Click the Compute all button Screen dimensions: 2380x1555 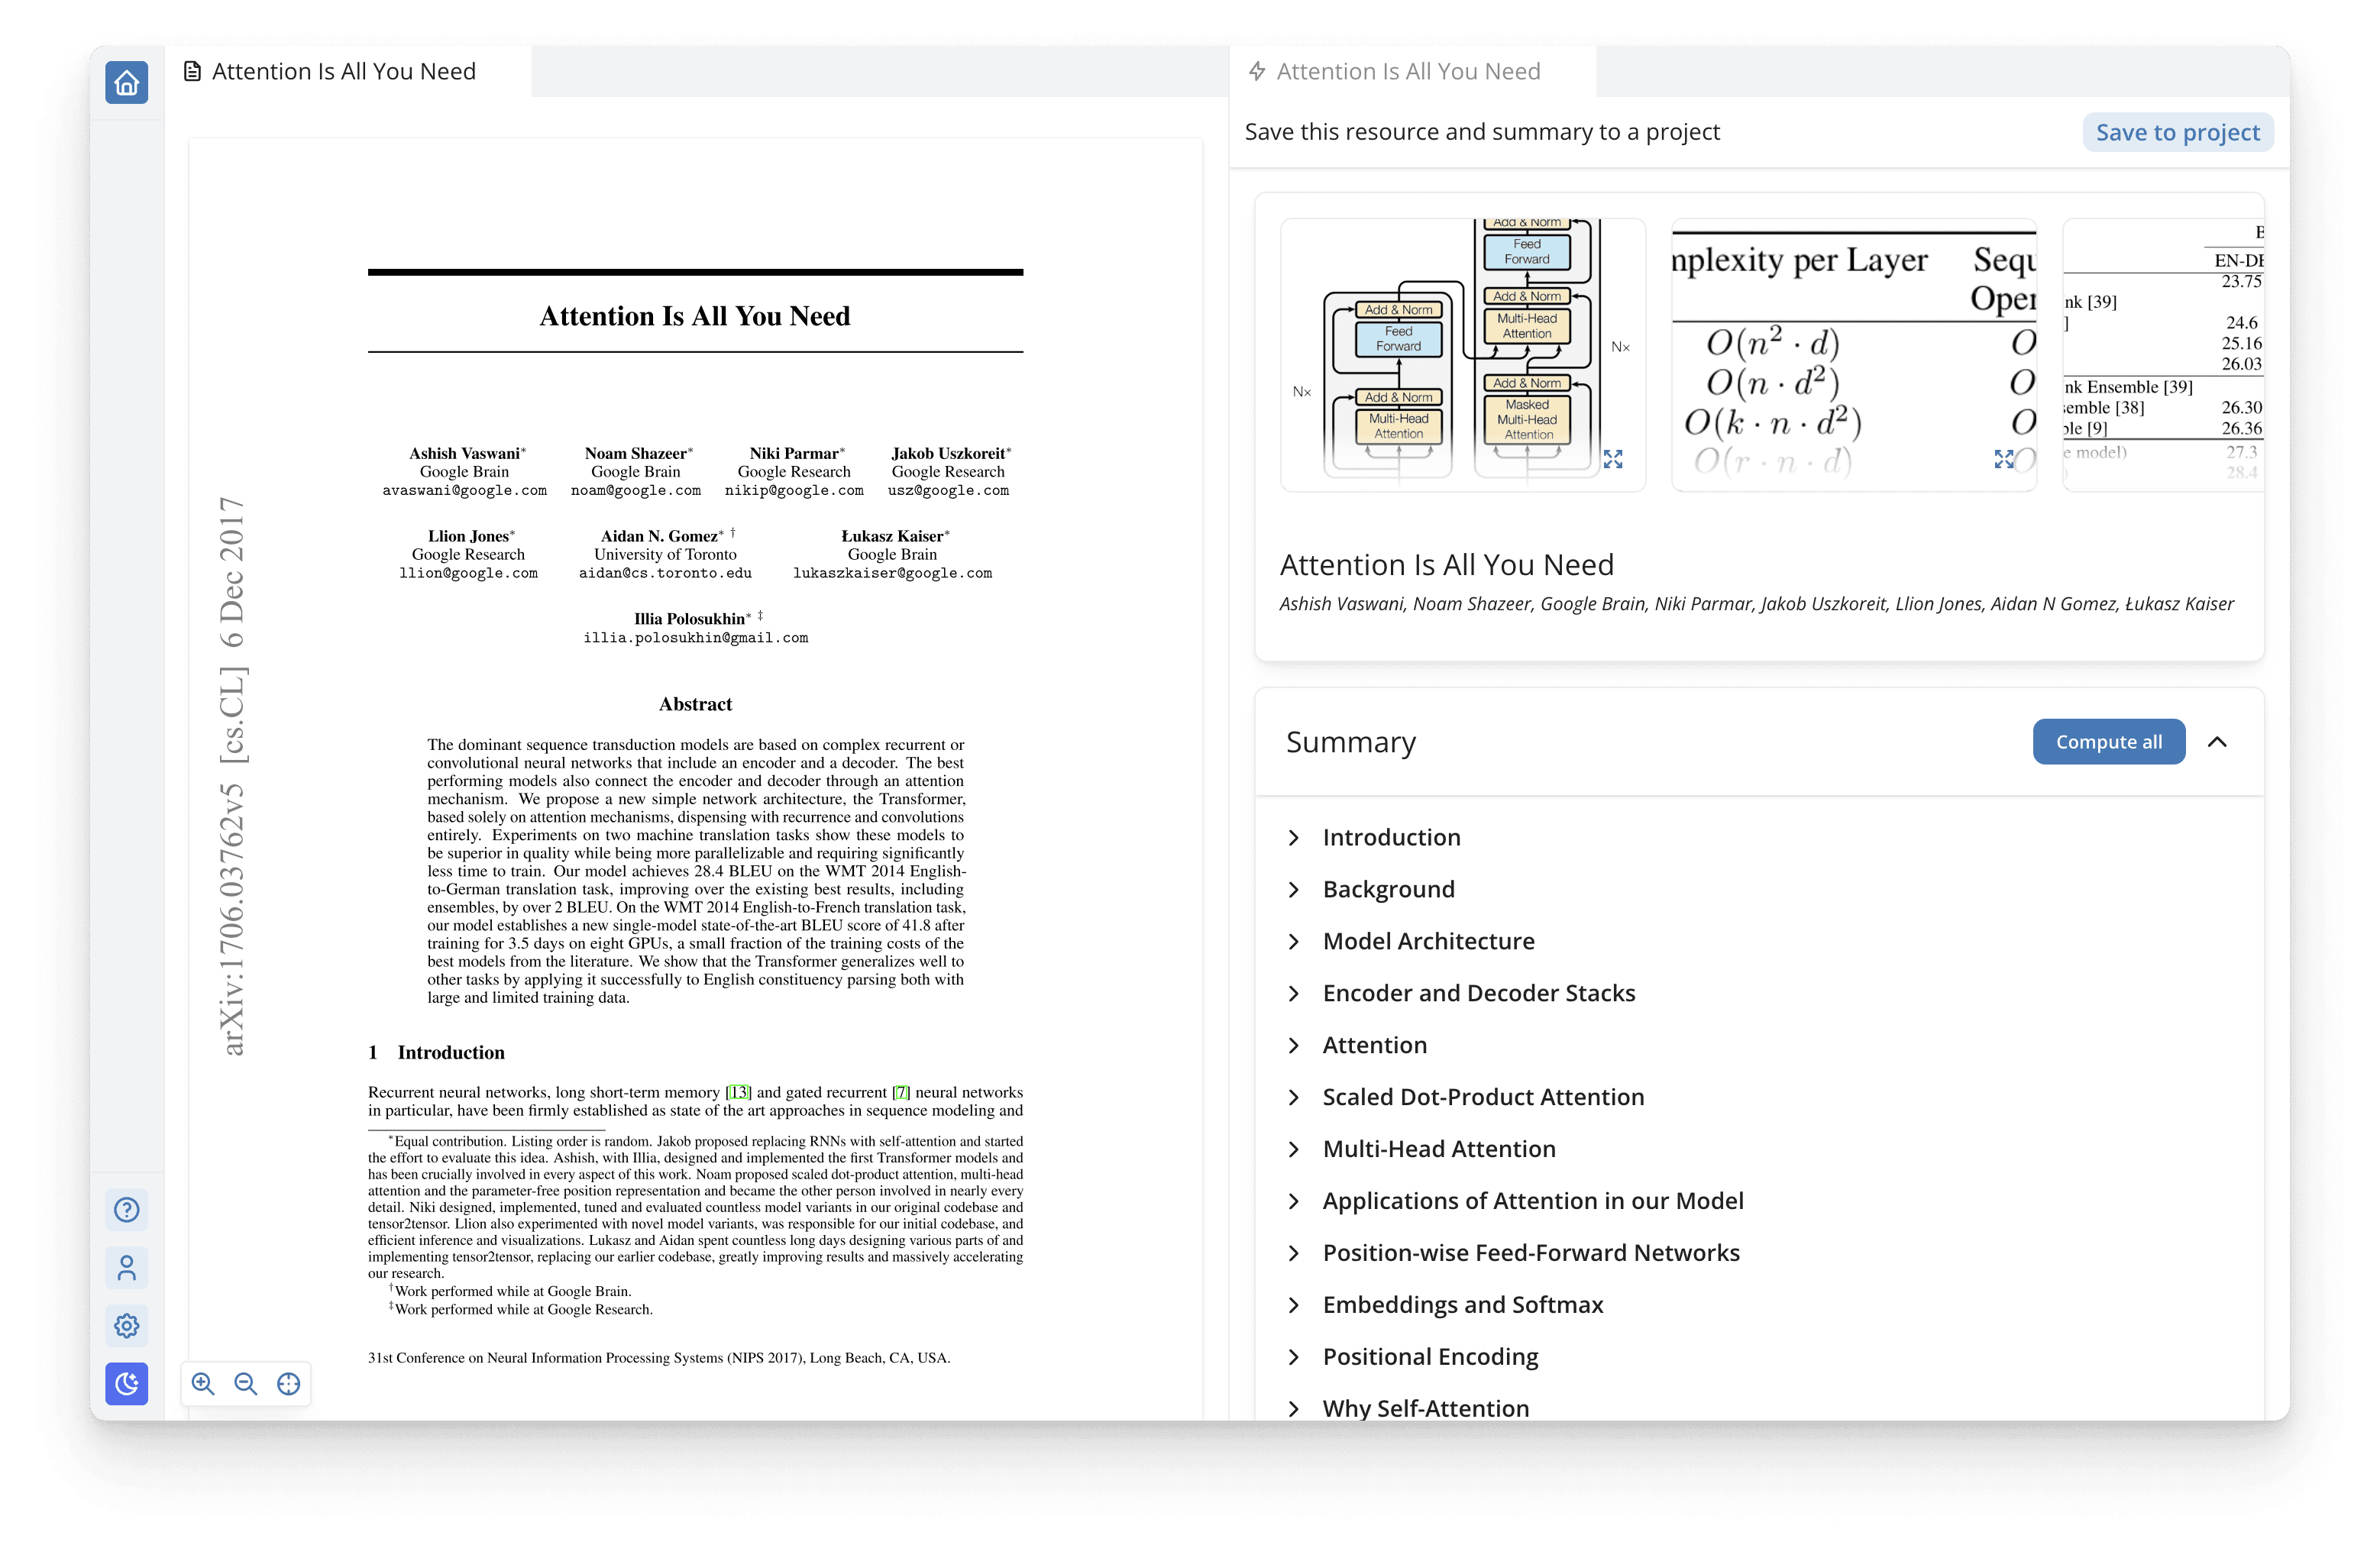coord(2108,742)
